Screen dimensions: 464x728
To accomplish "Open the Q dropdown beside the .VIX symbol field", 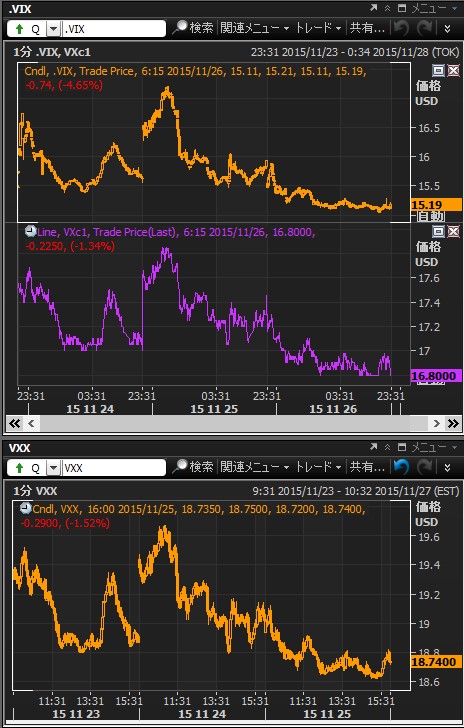I will (54, 29).
